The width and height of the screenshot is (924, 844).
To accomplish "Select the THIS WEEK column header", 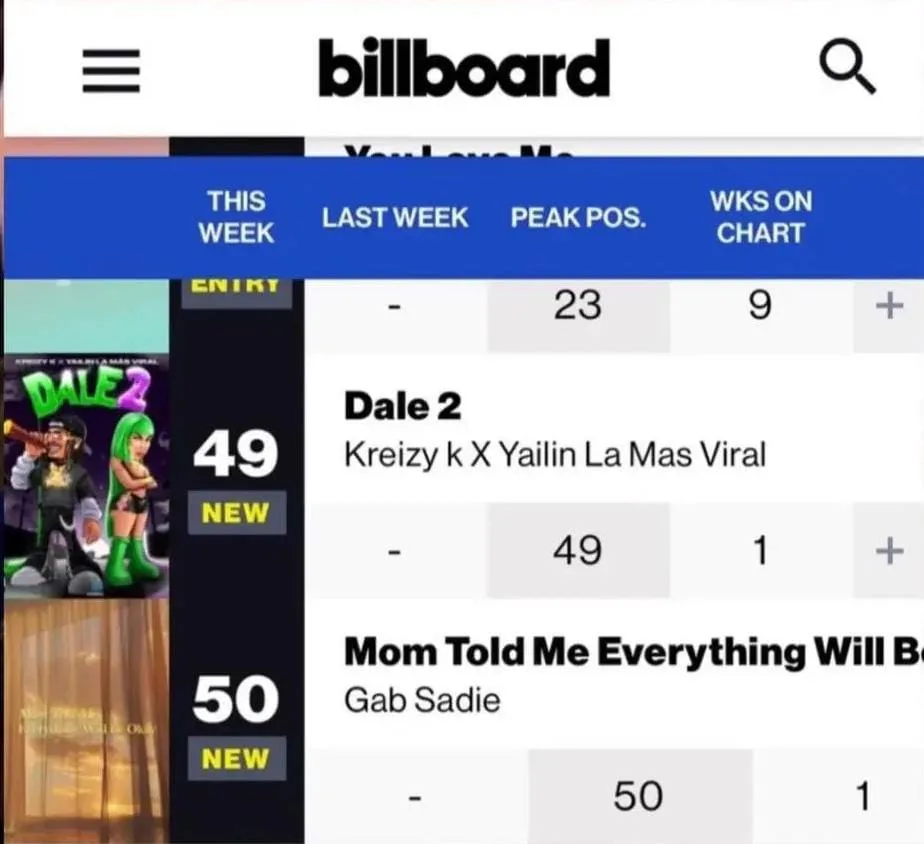I will click(x=236, y=217).
